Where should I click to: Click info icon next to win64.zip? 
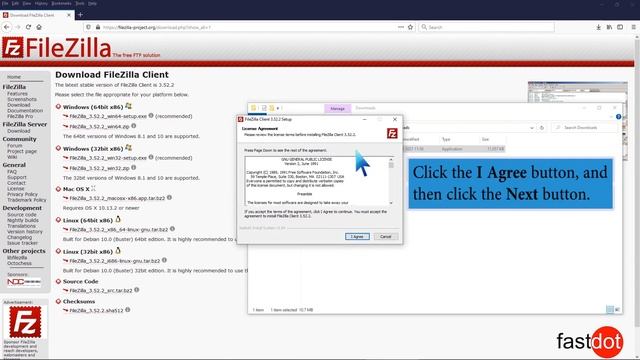pyautogui.click(x=133, y=126)
